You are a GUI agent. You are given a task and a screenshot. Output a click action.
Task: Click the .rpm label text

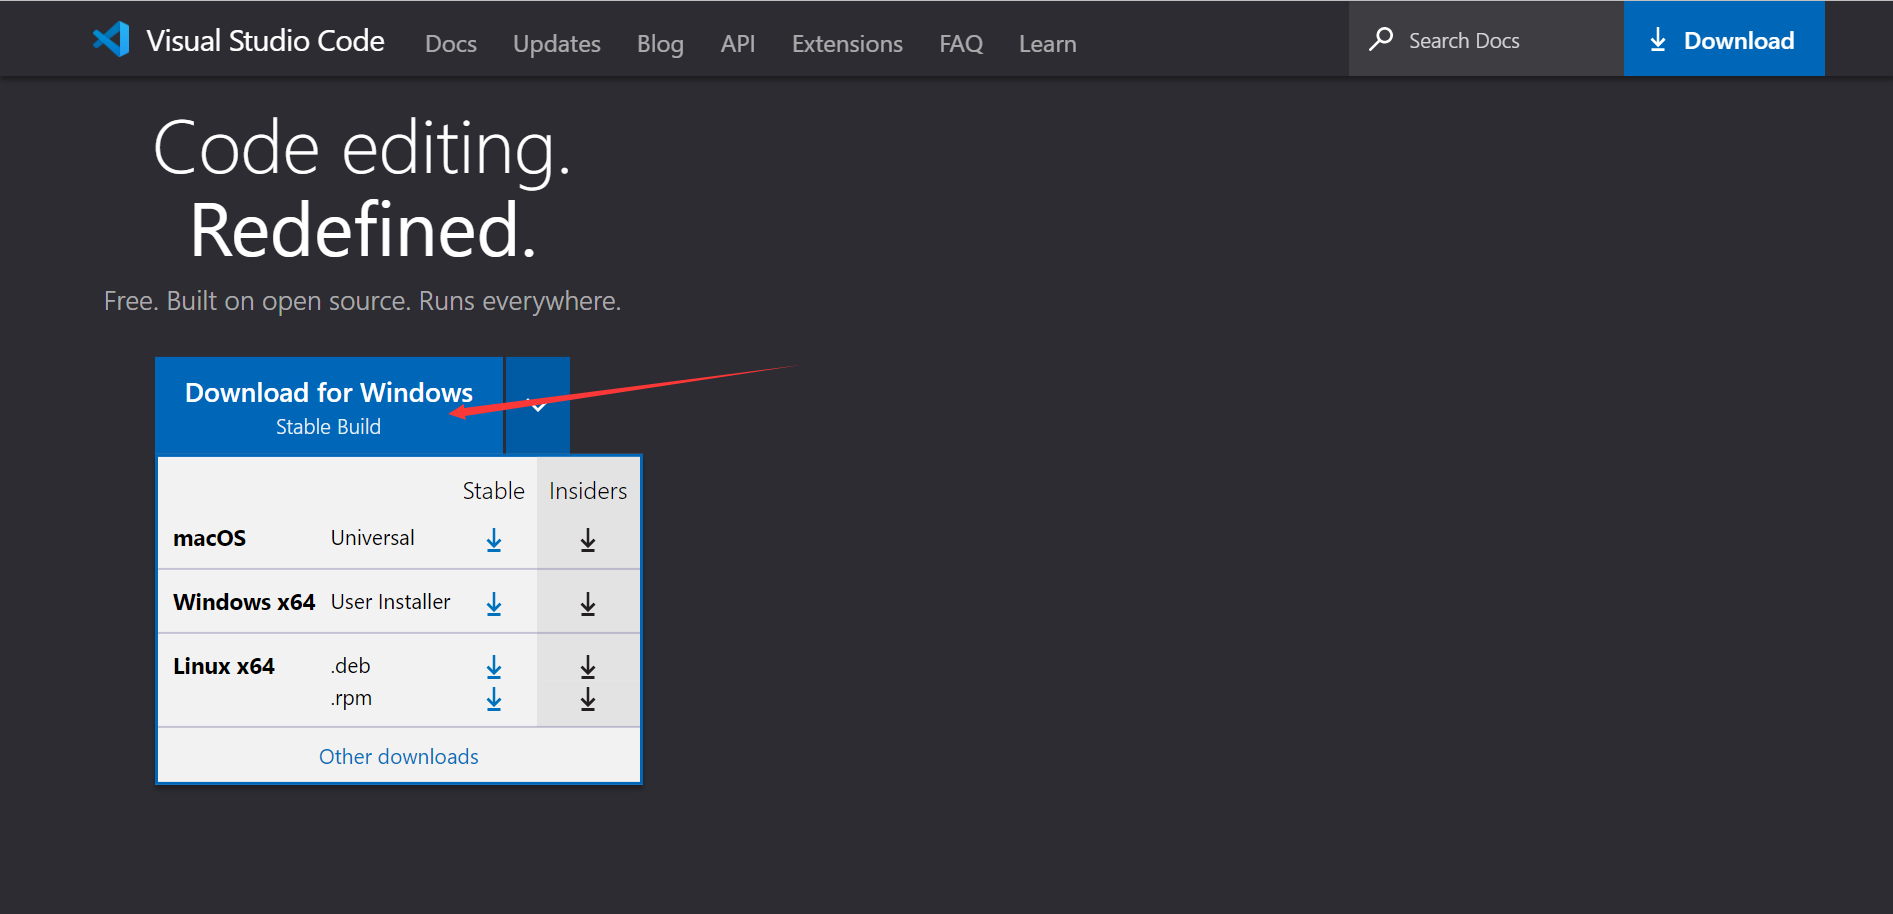(x=351, y=698)
